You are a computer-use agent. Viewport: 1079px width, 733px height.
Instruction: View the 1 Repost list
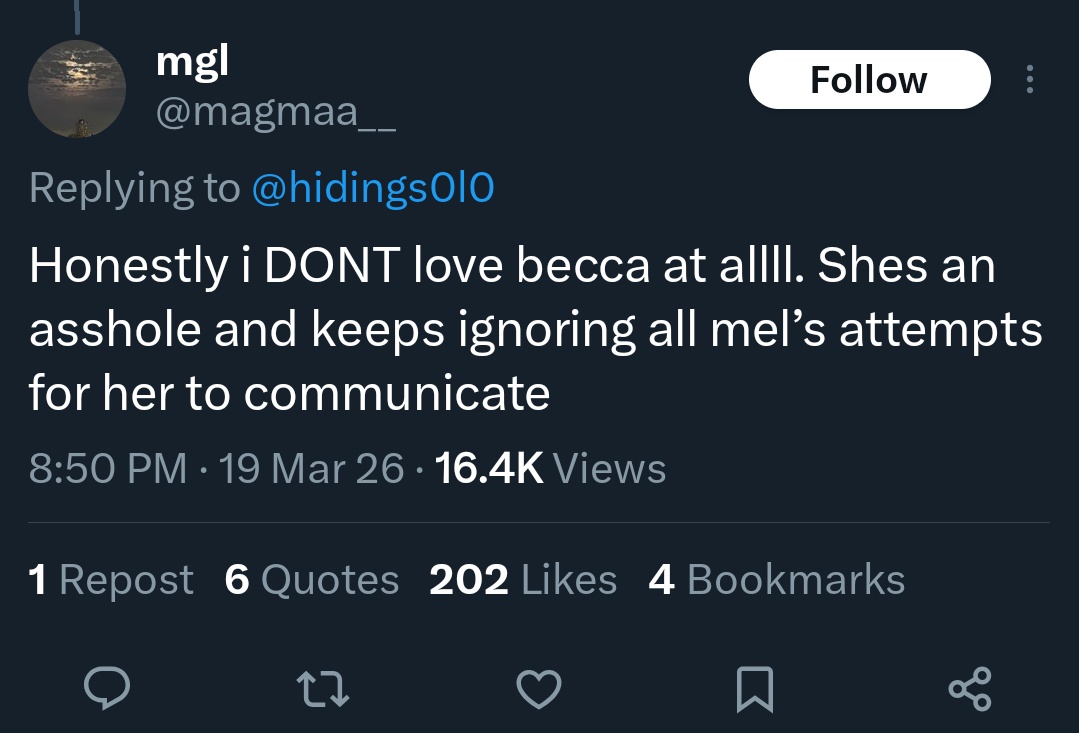click(x=111, y=580)
